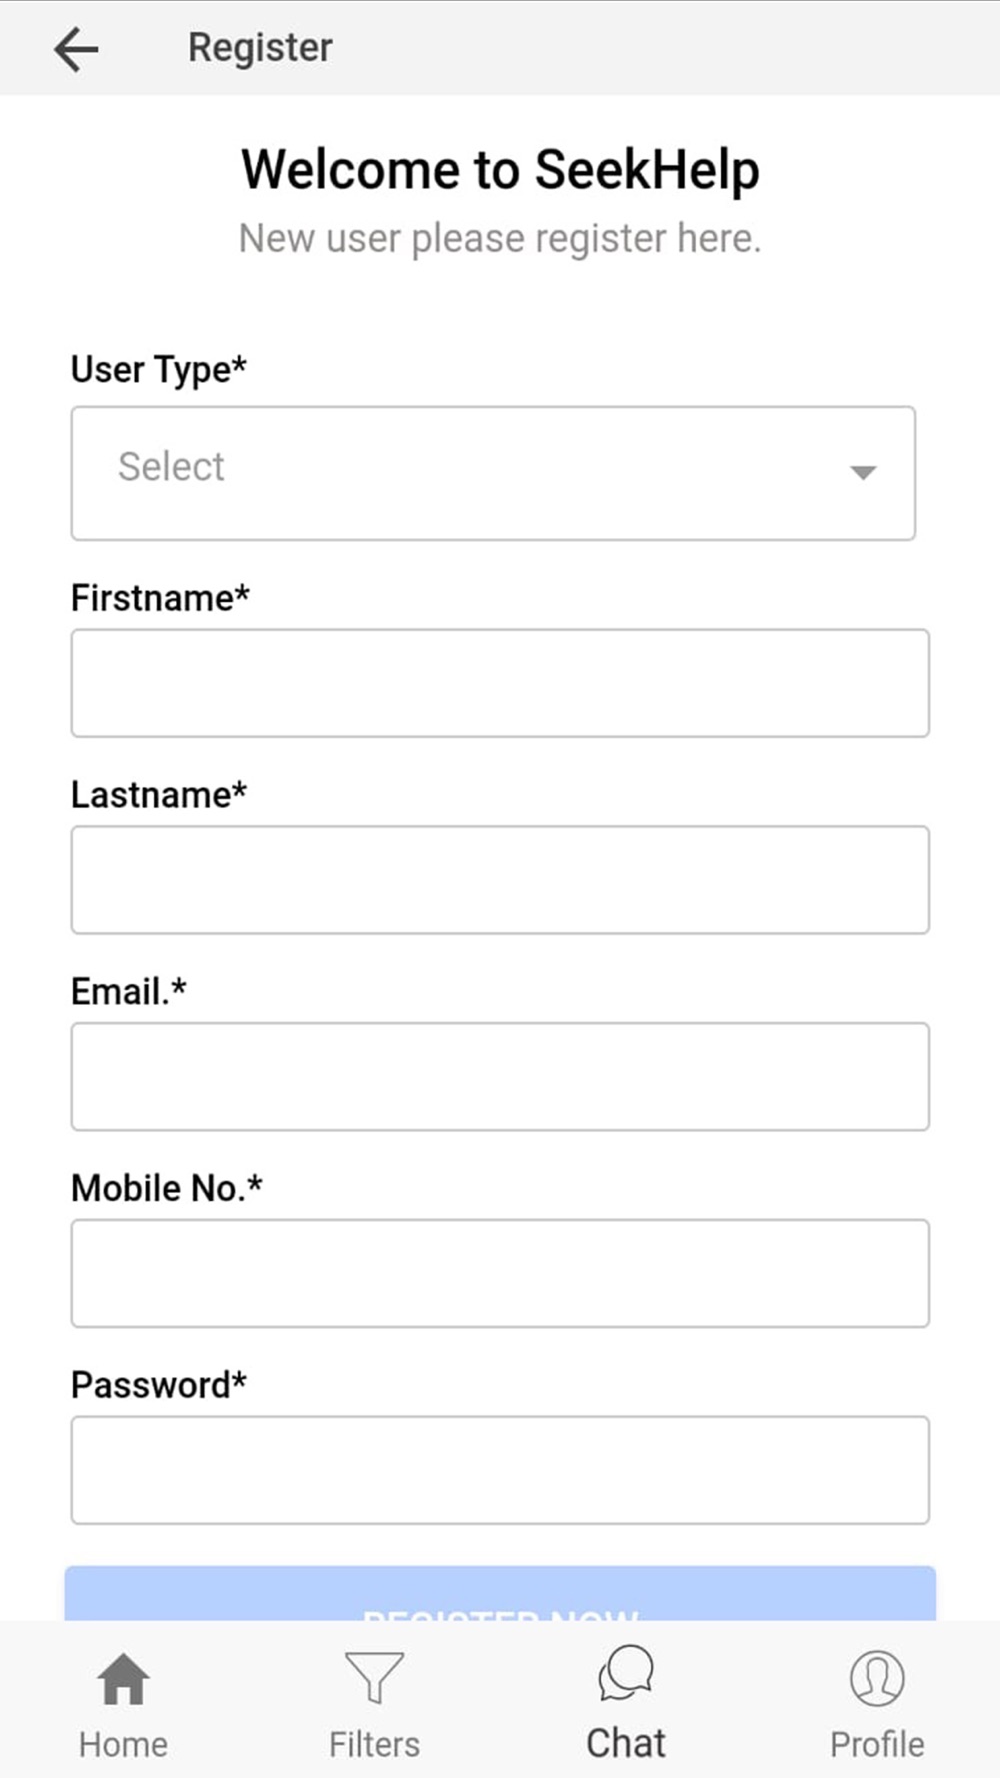Focus the Mobile No. input field
This screenshot has width=1000, height=1778.
point(500,1273)
